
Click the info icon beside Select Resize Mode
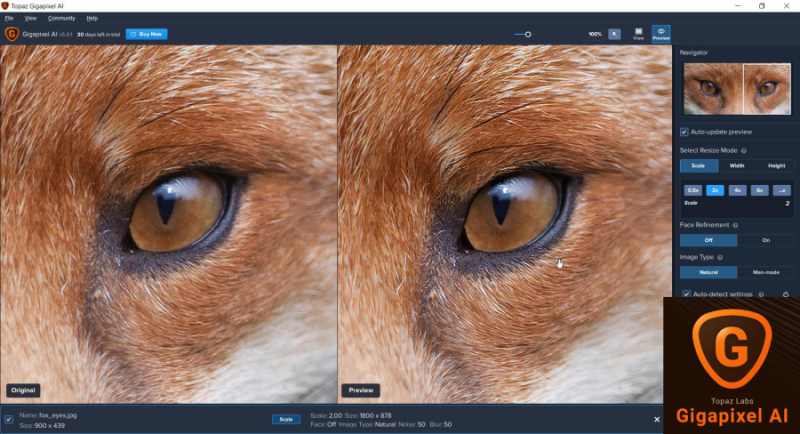coord(744,150)
